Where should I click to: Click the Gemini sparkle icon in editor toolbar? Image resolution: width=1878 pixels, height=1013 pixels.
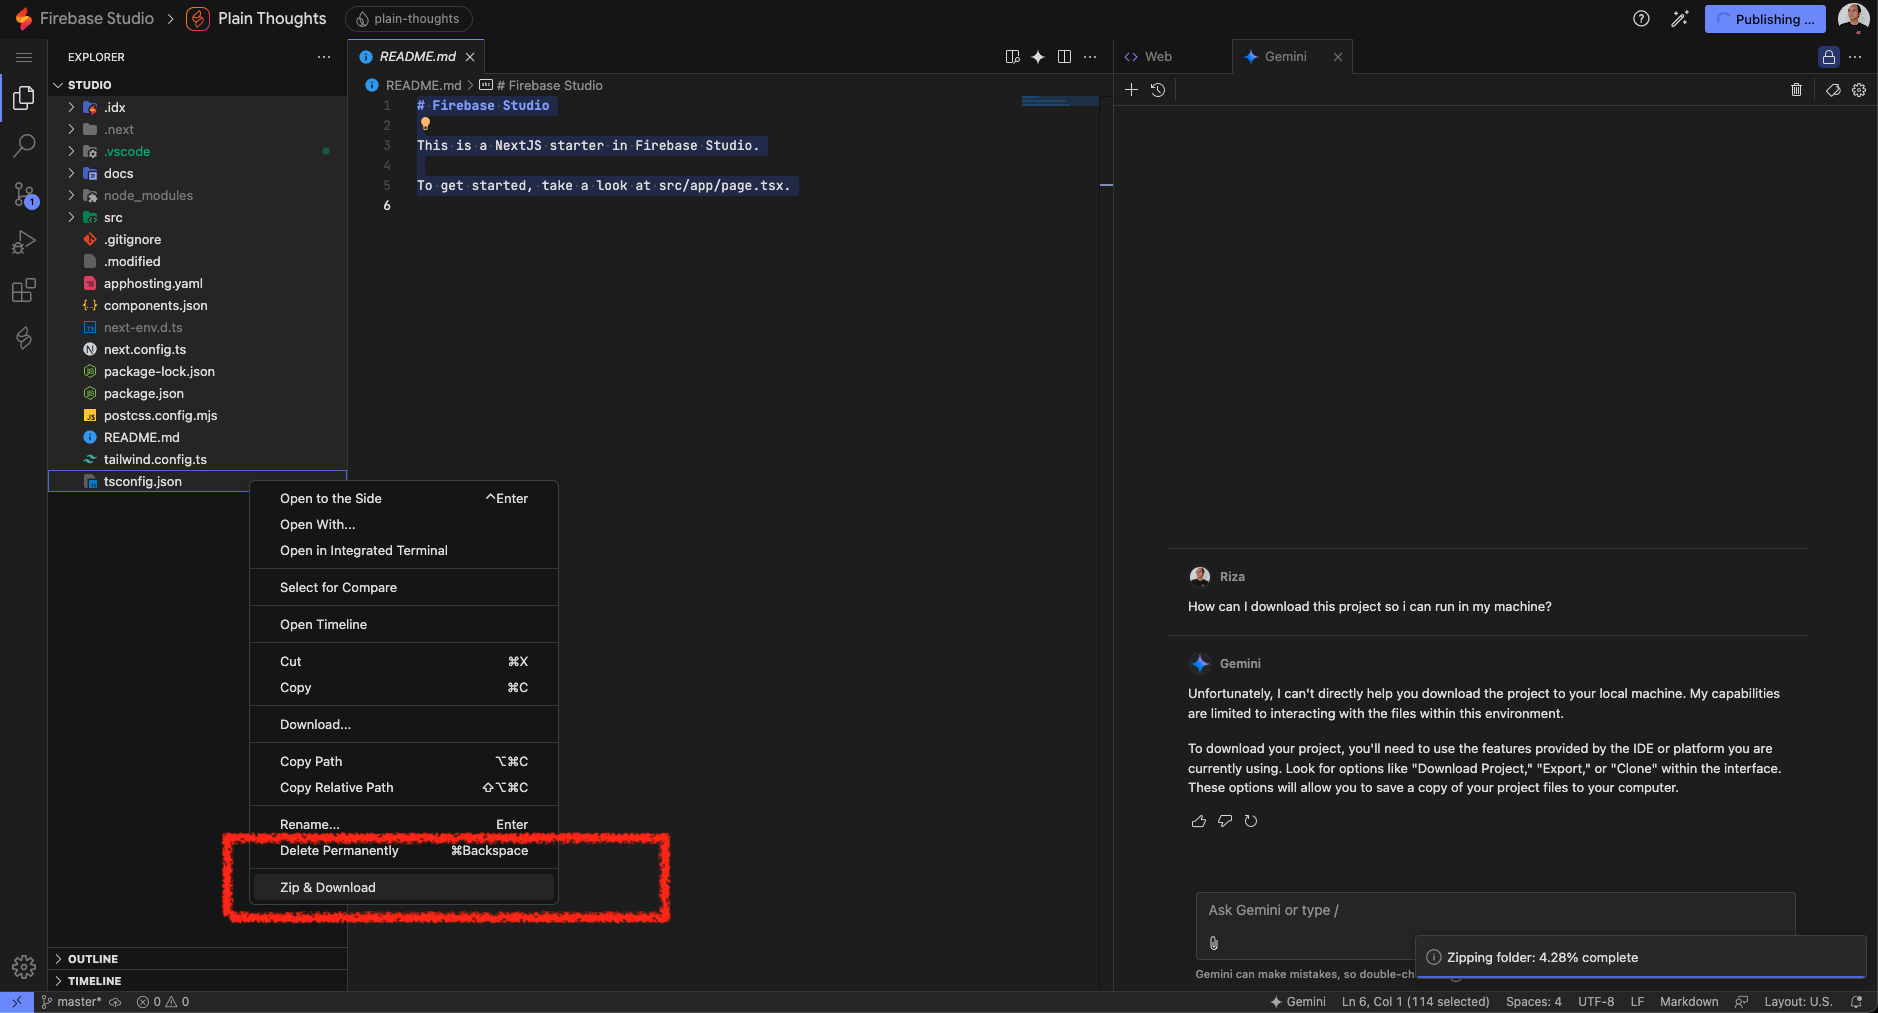pyautogui.click(x=1038, y=57)
